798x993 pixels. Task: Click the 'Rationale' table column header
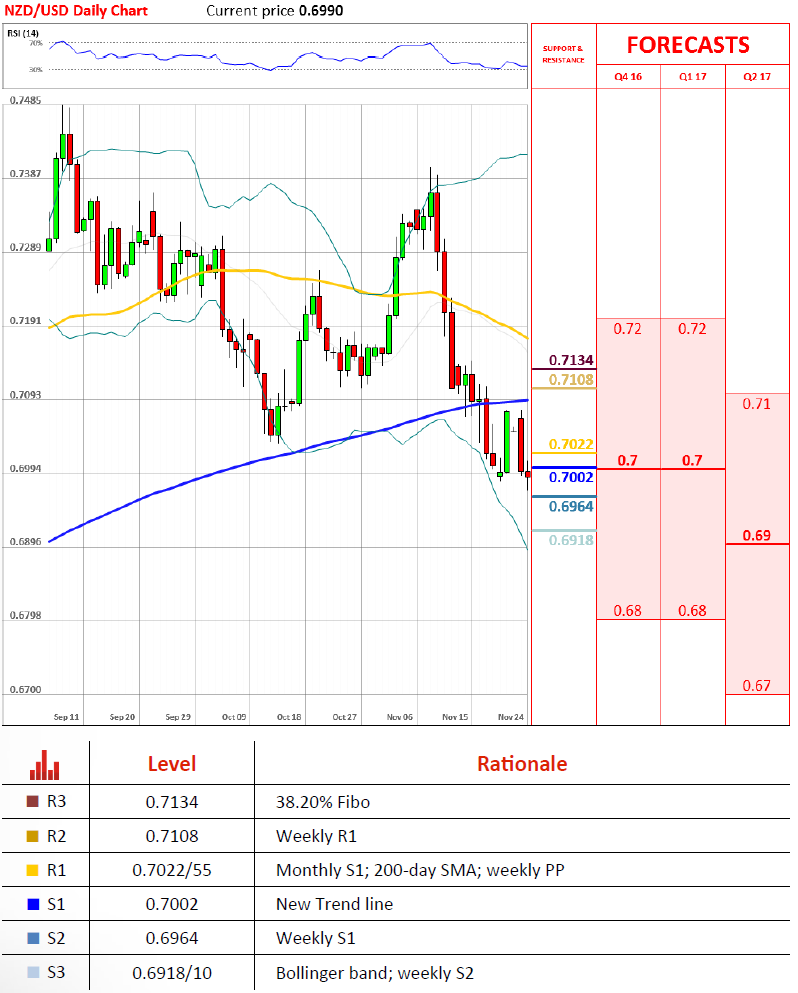(x=522, y=764)
